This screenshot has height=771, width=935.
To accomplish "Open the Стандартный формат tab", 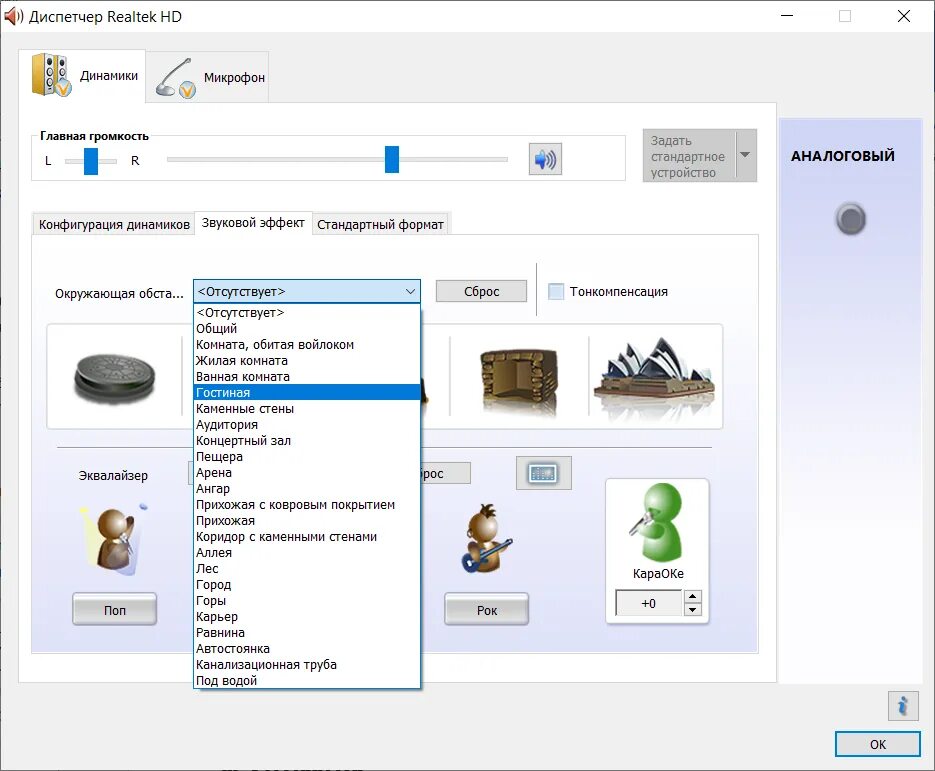I will [x=382, y=224].
